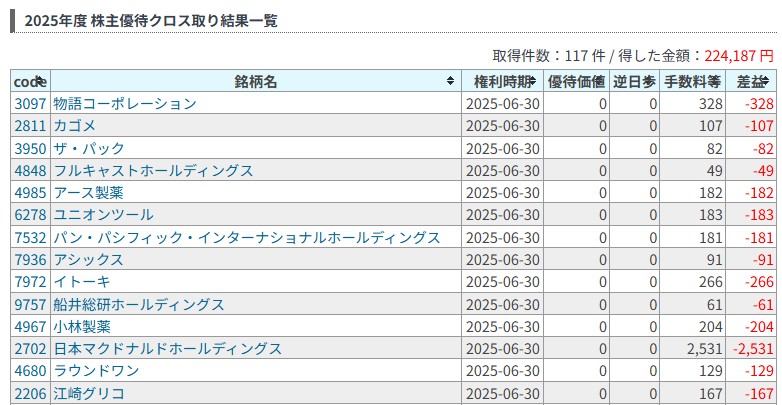This screenshot has height=405, width=782.
Task: Open stock code 3097 link
Action: [x=30, y=104]
